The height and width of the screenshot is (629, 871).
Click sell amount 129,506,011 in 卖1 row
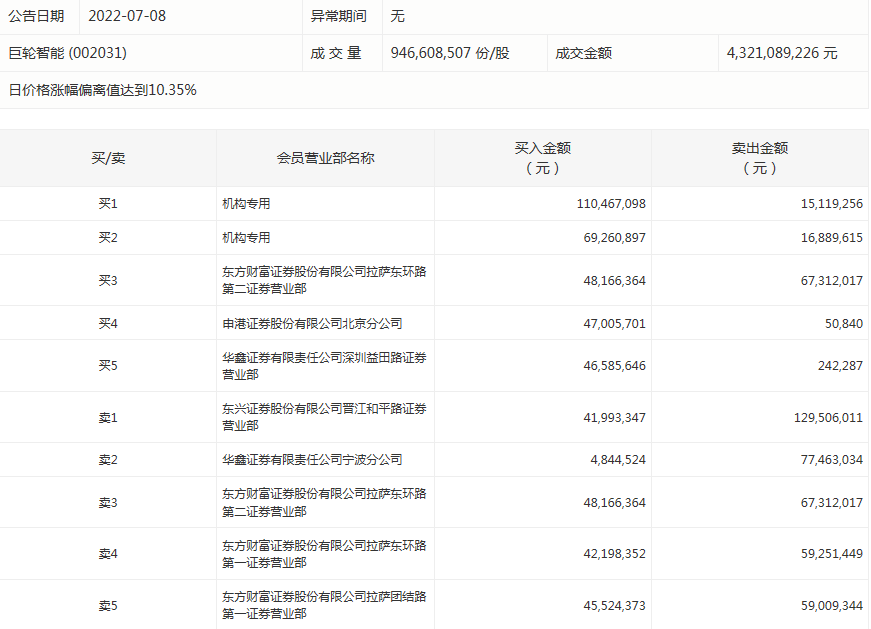pyautogui.click(x=825, y=418)
